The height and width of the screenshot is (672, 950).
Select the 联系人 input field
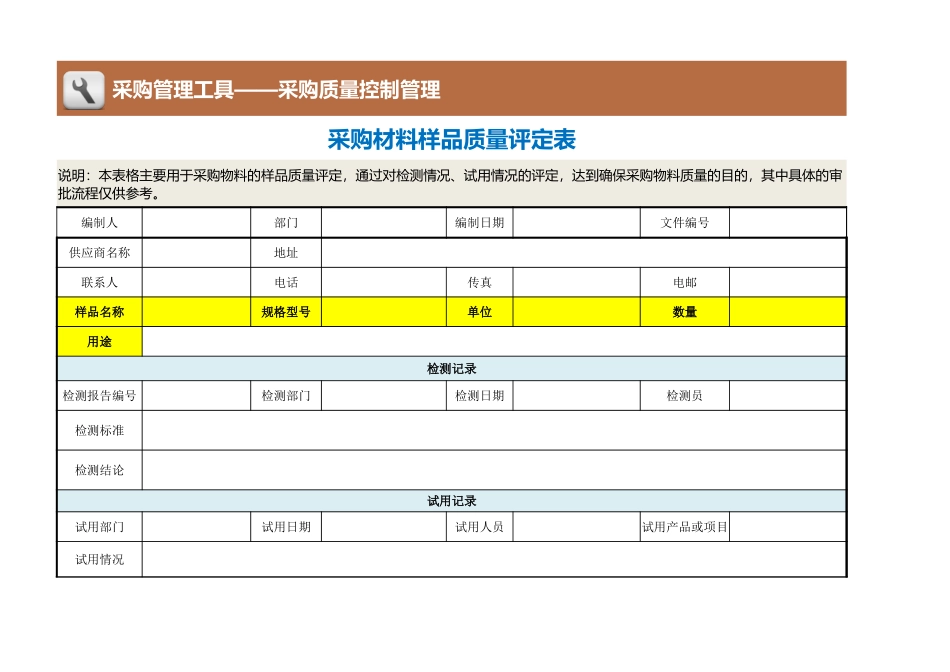click(194, 283)
